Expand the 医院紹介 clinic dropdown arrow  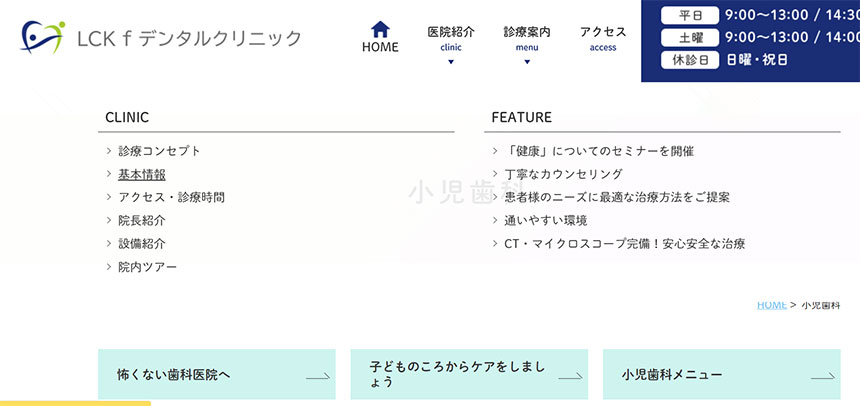tap(451, 62)
